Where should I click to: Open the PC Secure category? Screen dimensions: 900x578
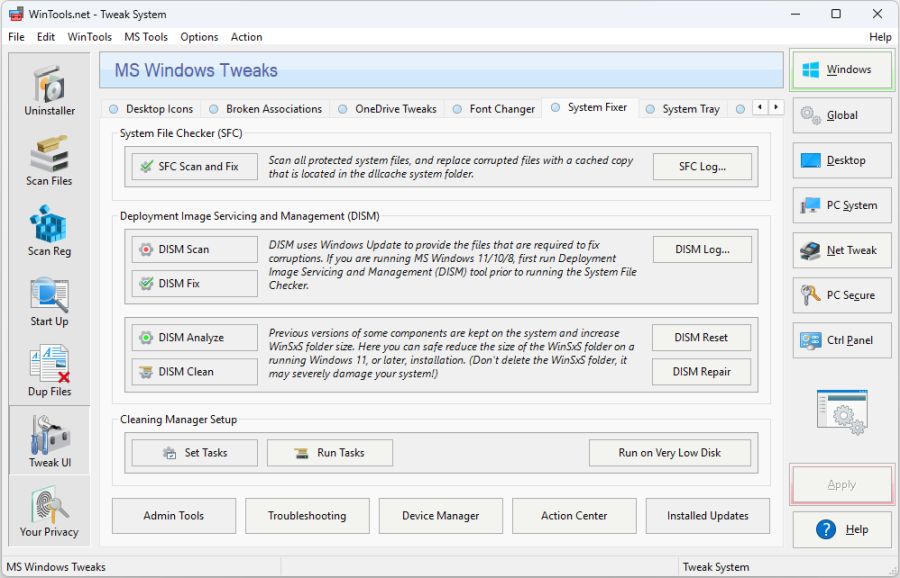click(x=841, y=295)
